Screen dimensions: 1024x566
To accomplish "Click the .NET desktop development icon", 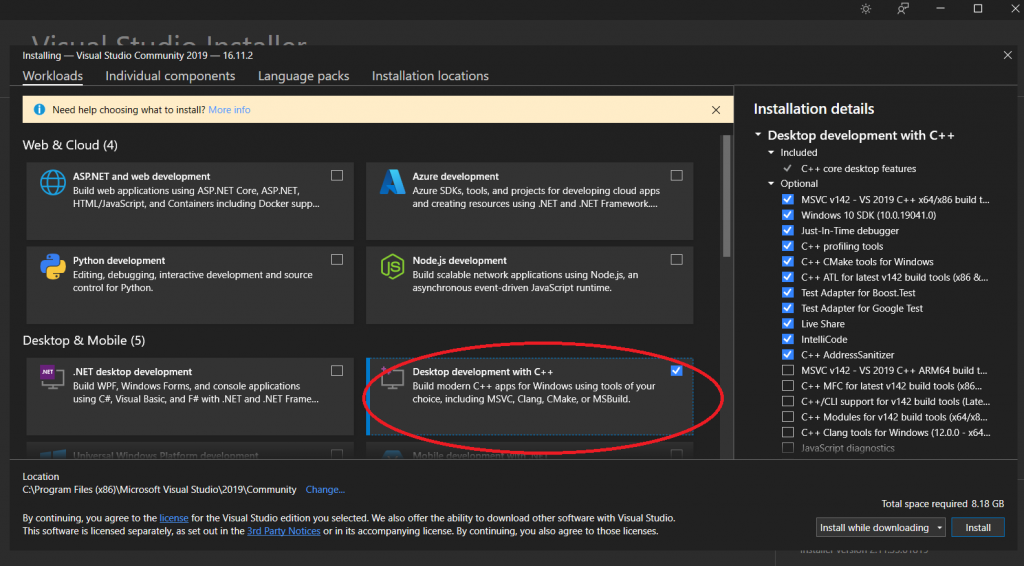I will [52, 377].
